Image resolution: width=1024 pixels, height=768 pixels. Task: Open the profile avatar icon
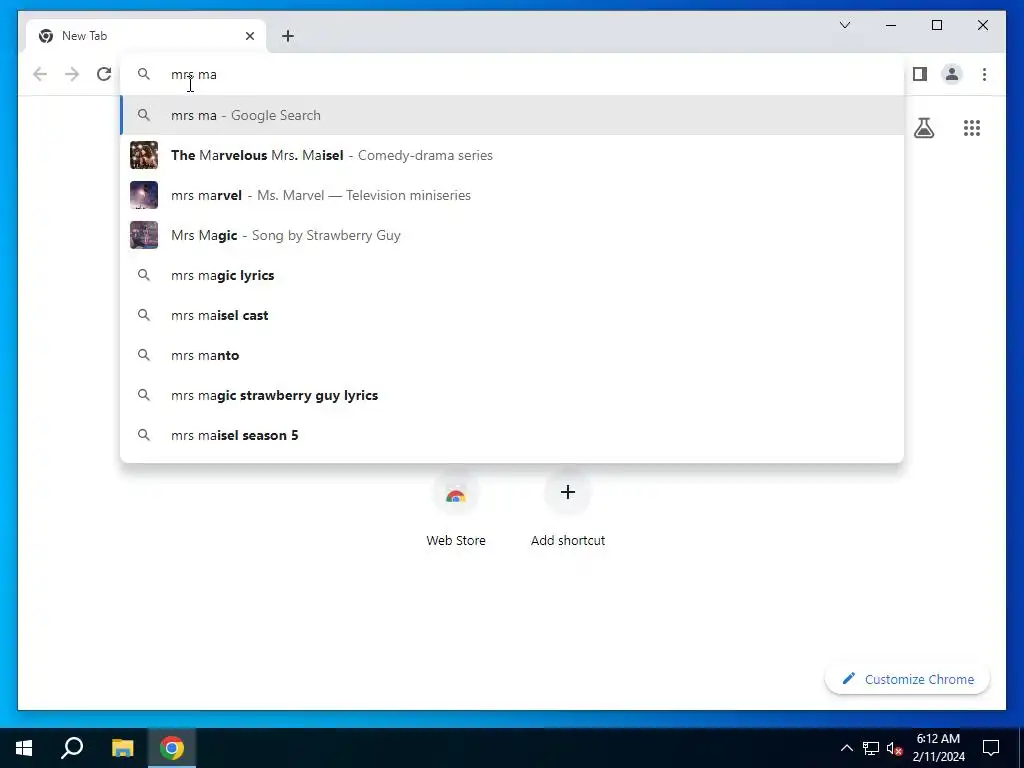tap(952, 74)
